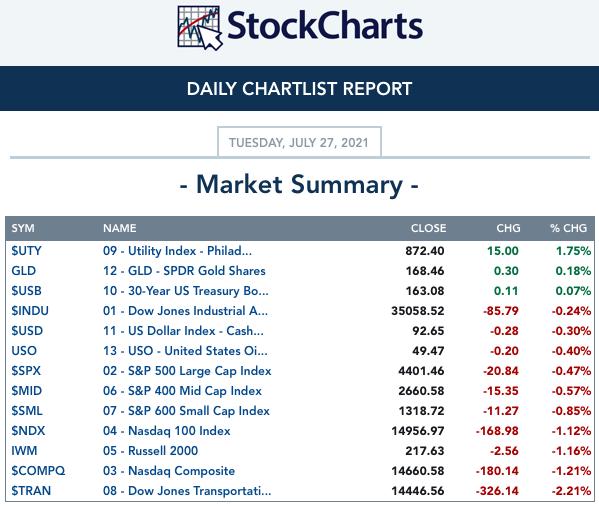Click the Daily ChartList Report banner

coord(300,89)
